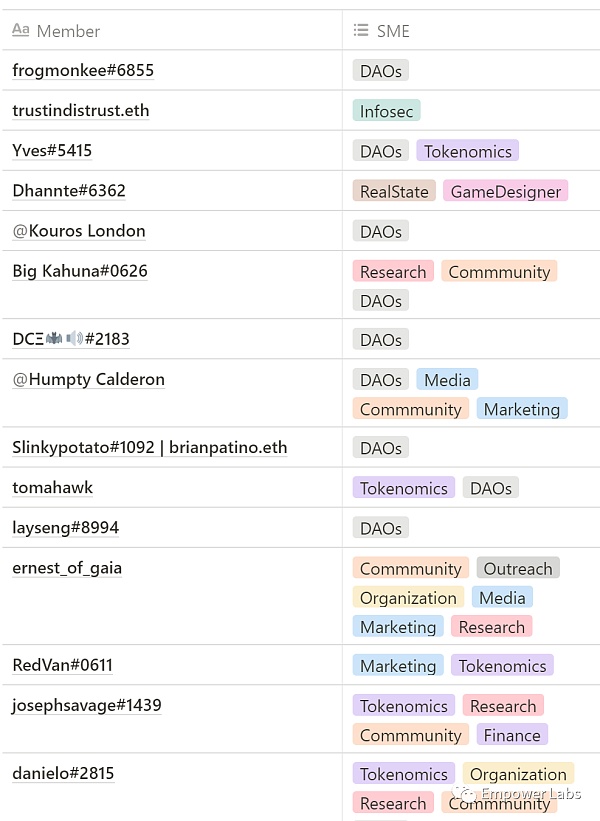Click the multi-select list icon beside SME
600x821 pixels.
[x=360, y=30]
